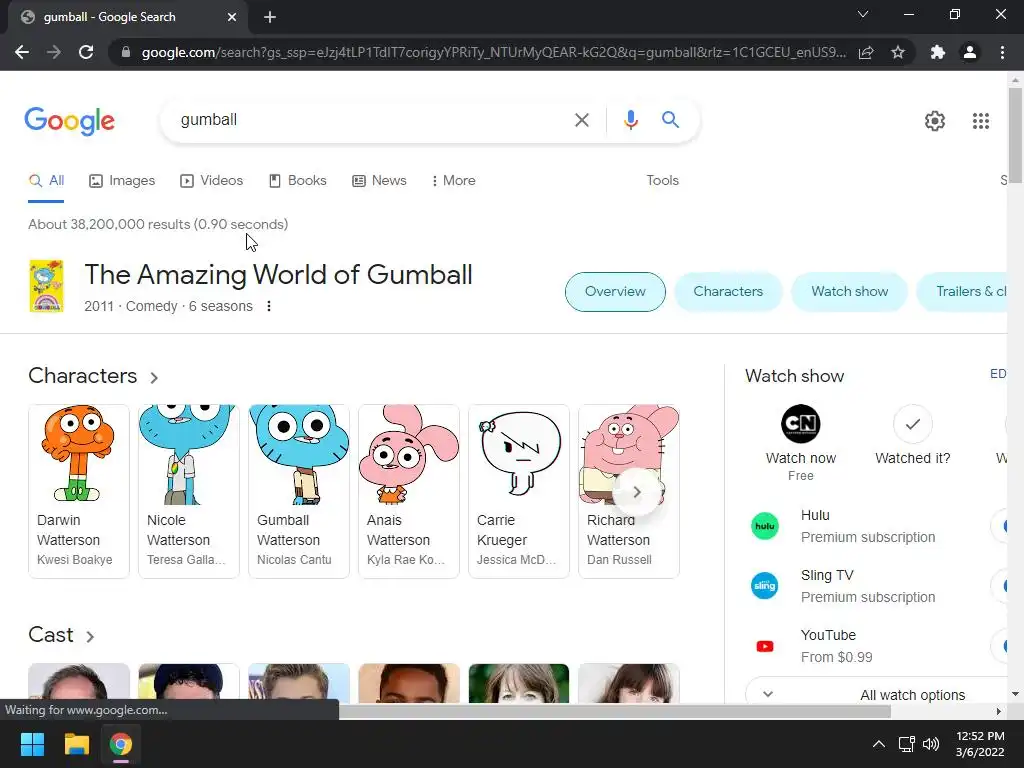Open Anais Watterson character card

409,491
